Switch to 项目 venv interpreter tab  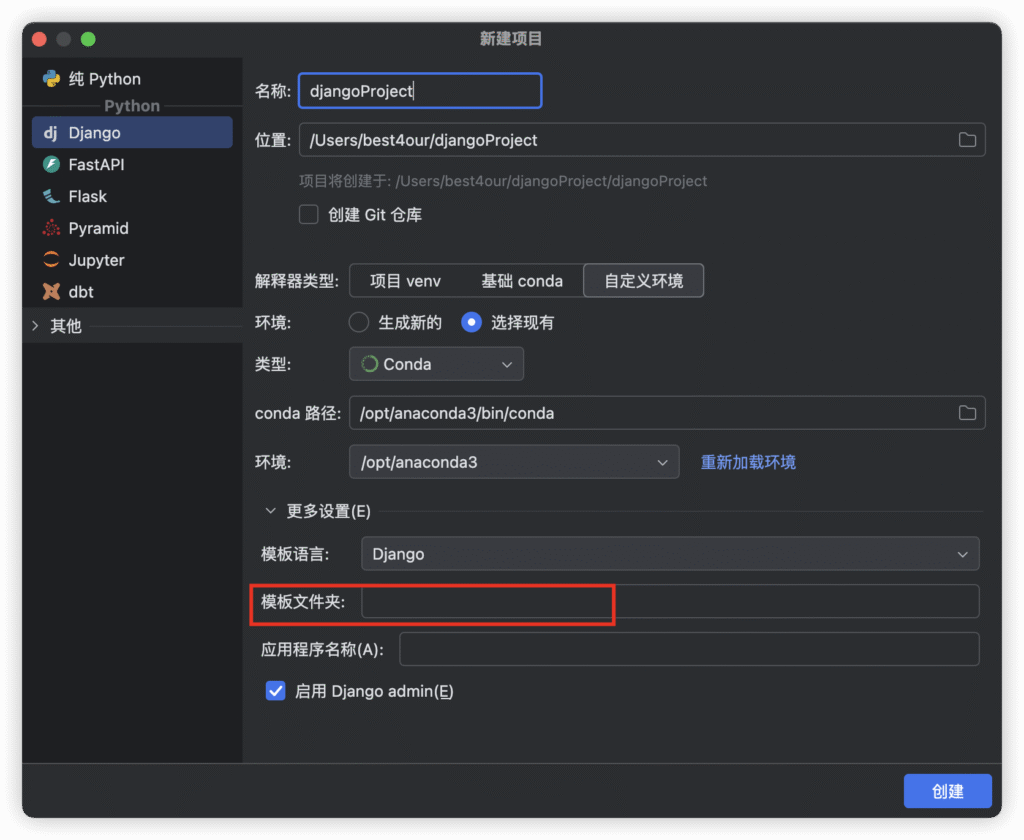405,281
